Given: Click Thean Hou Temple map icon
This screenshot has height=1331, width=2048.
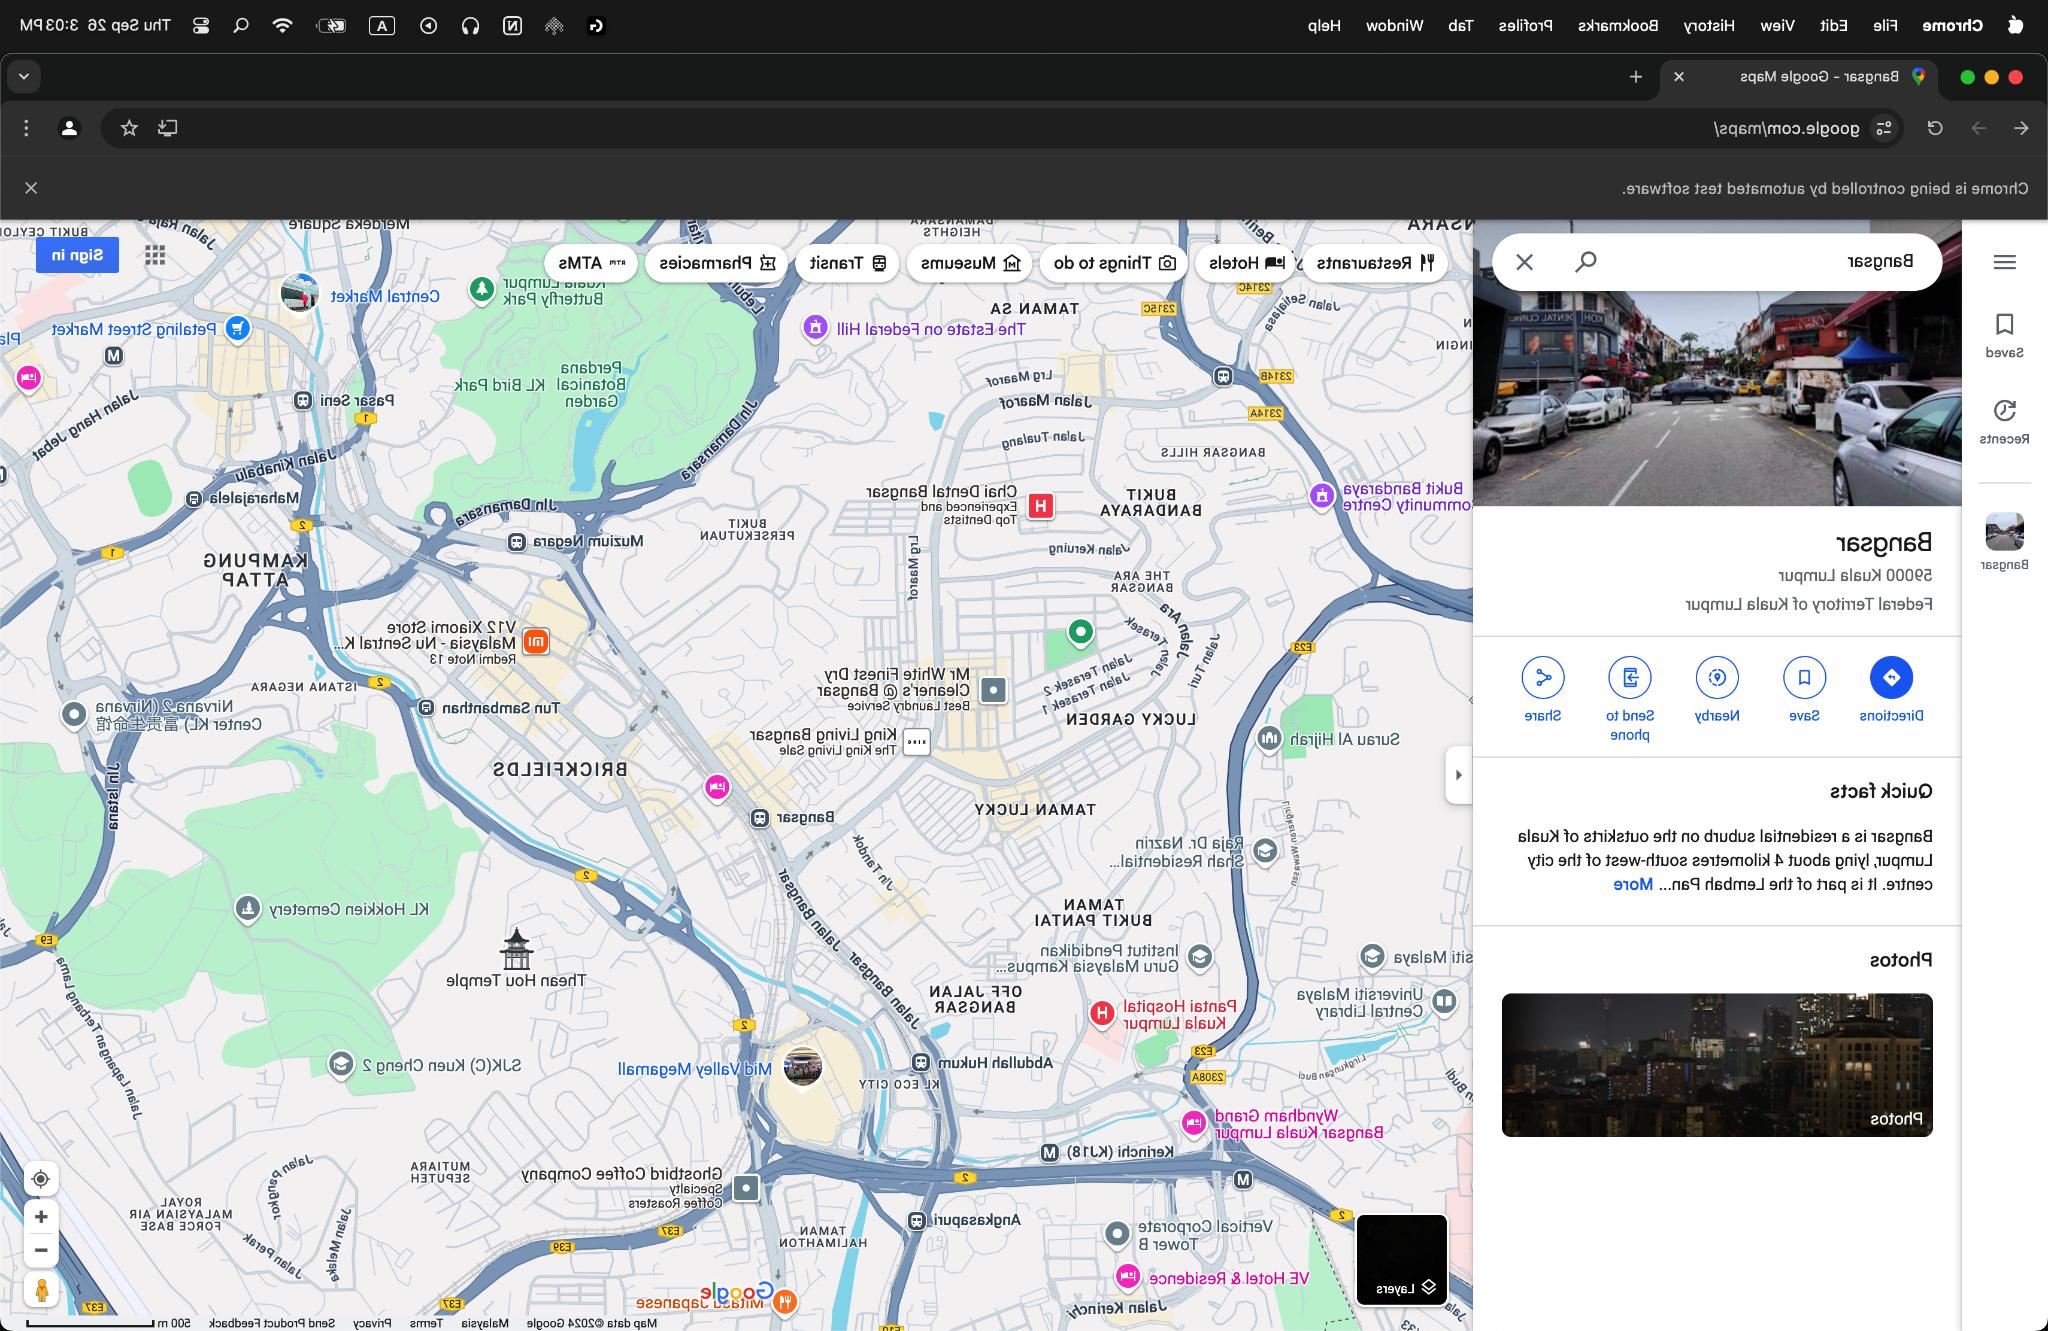Looking at the screenshot, I should coord(516,950).
